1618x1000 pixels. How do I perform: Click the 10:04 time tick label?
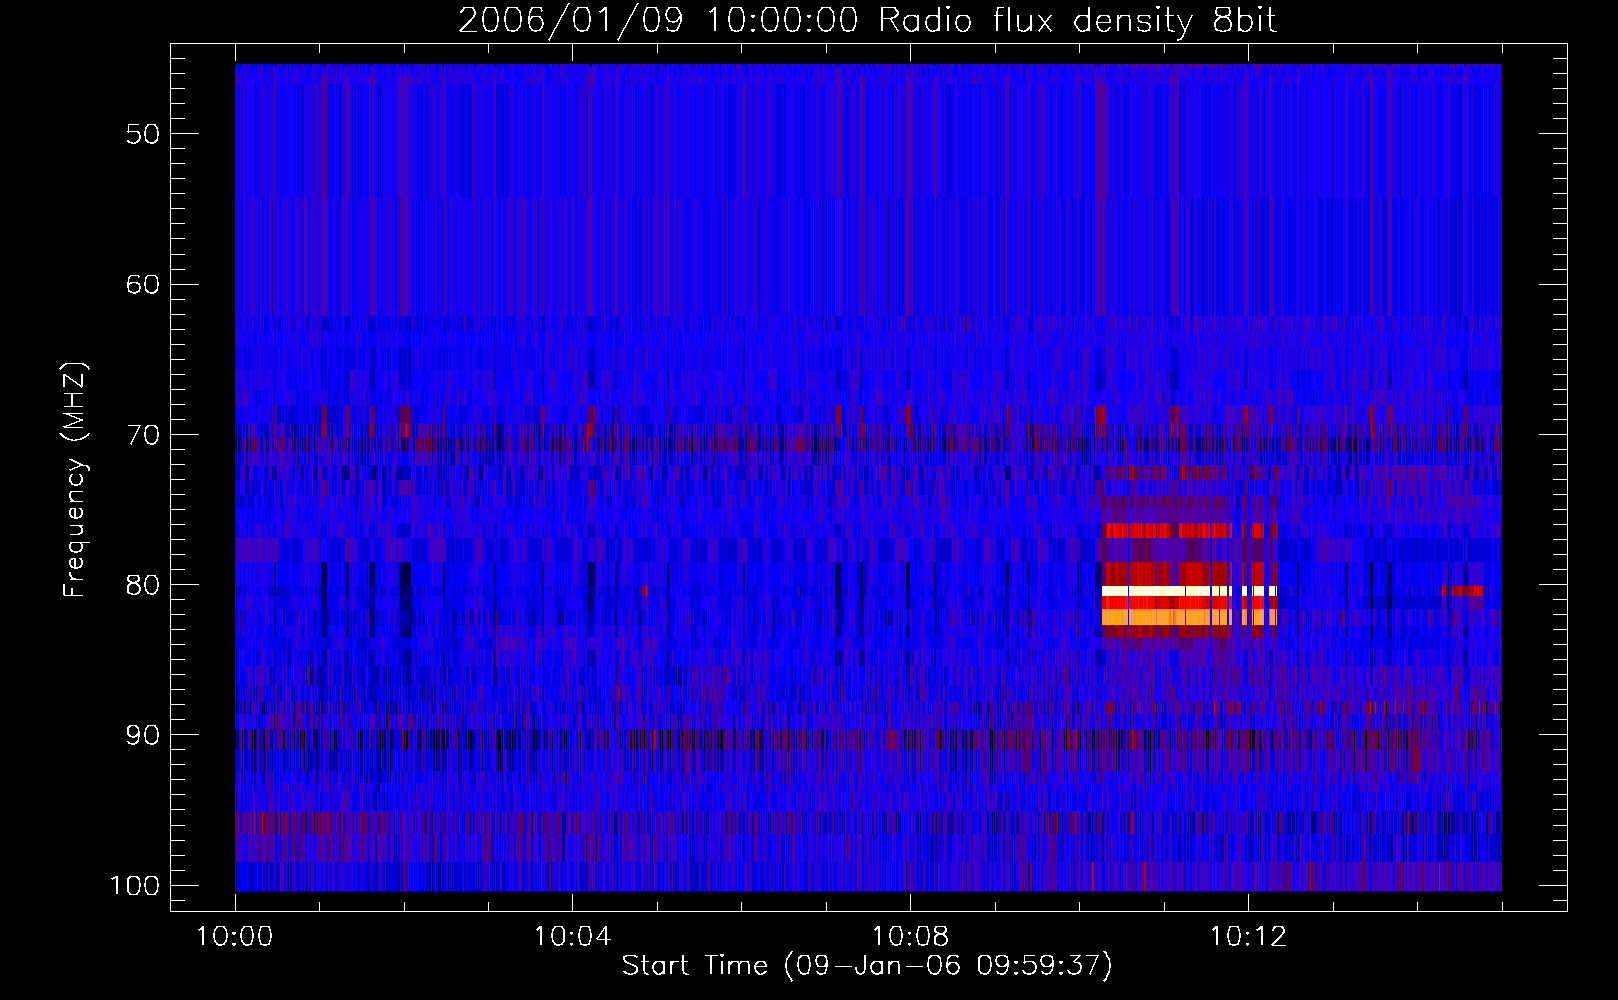tap(573, 937)
